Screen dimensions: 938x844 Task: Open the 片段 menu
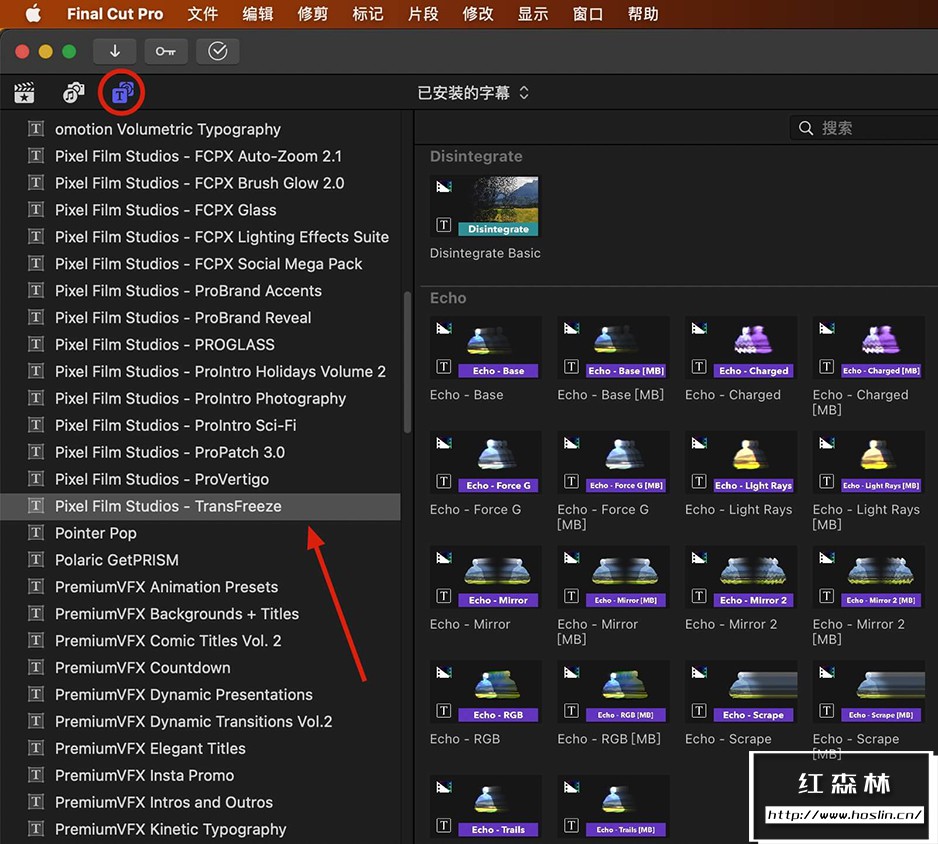pos(423,13)
